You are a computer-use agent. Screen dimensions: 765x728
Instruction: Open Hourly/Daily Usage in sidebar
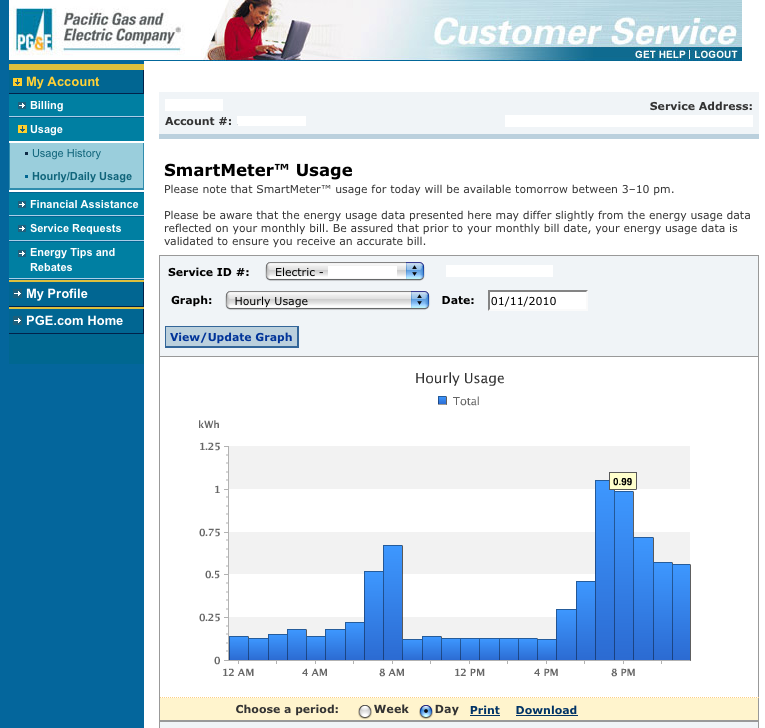82,176
